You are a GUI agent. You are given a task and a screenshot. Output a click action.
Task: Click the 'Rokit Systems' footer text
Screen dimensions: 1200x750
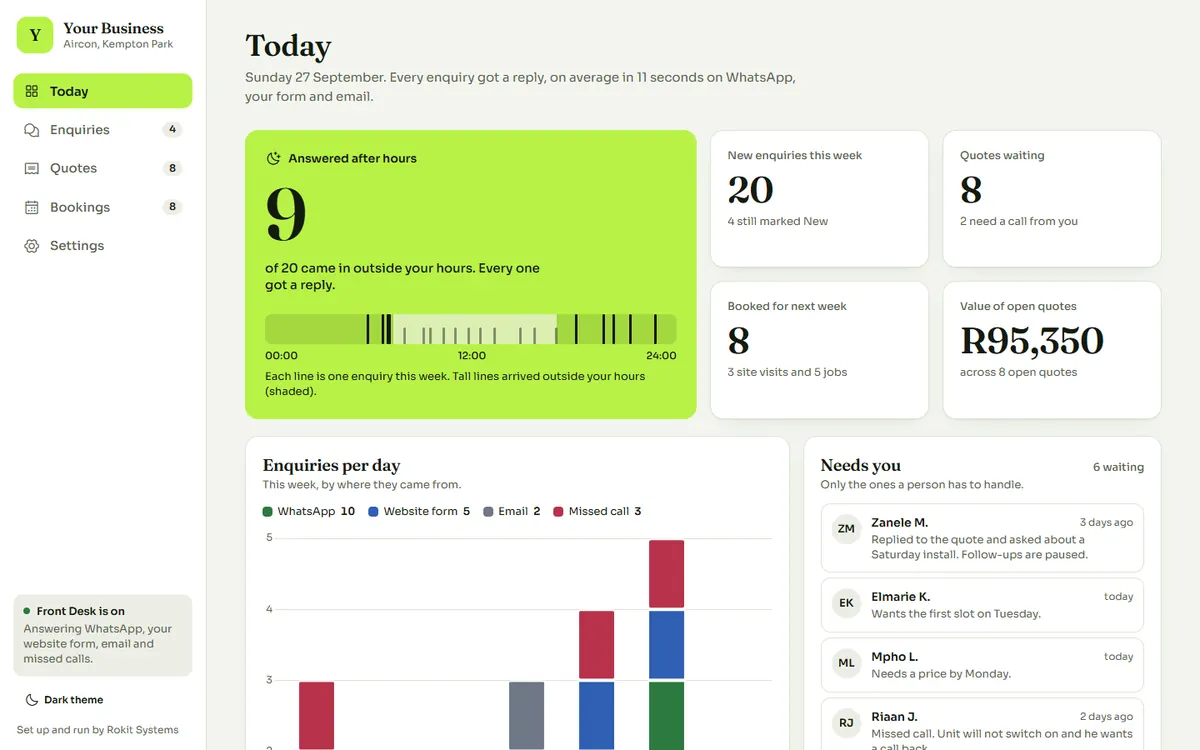click(x=143, y=730)
